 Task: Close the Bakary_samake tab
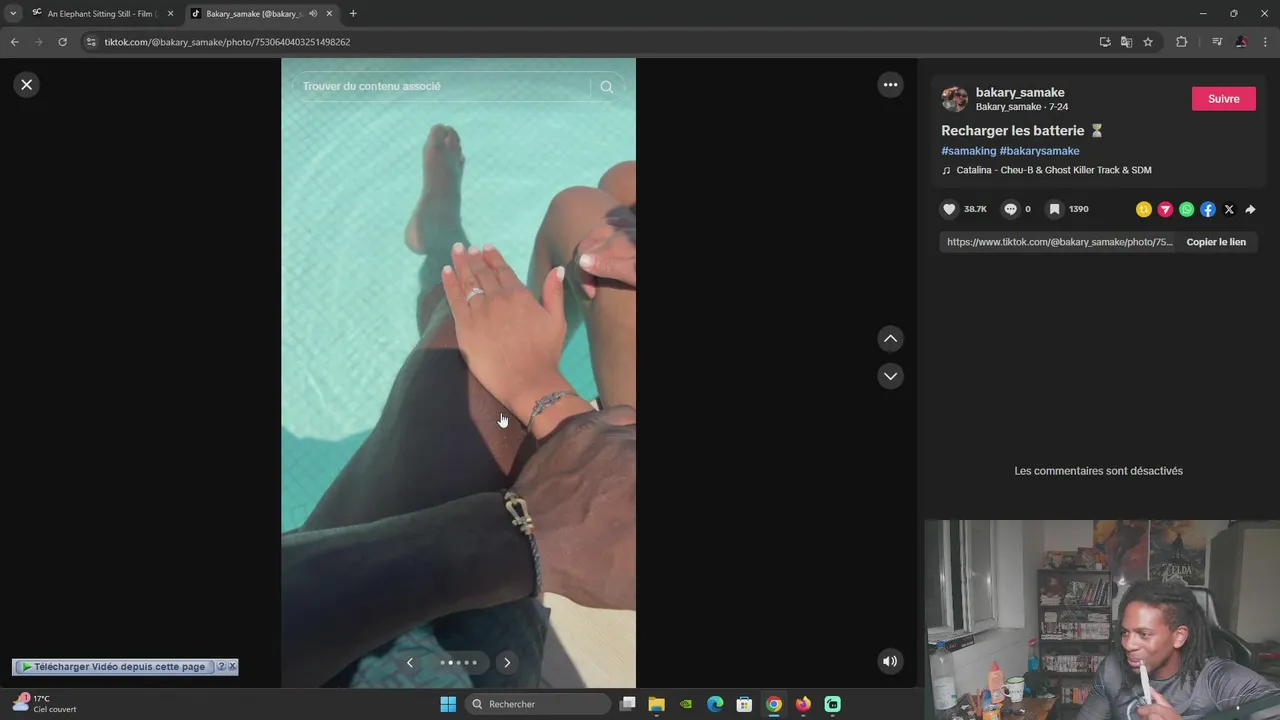click(329, 14)
